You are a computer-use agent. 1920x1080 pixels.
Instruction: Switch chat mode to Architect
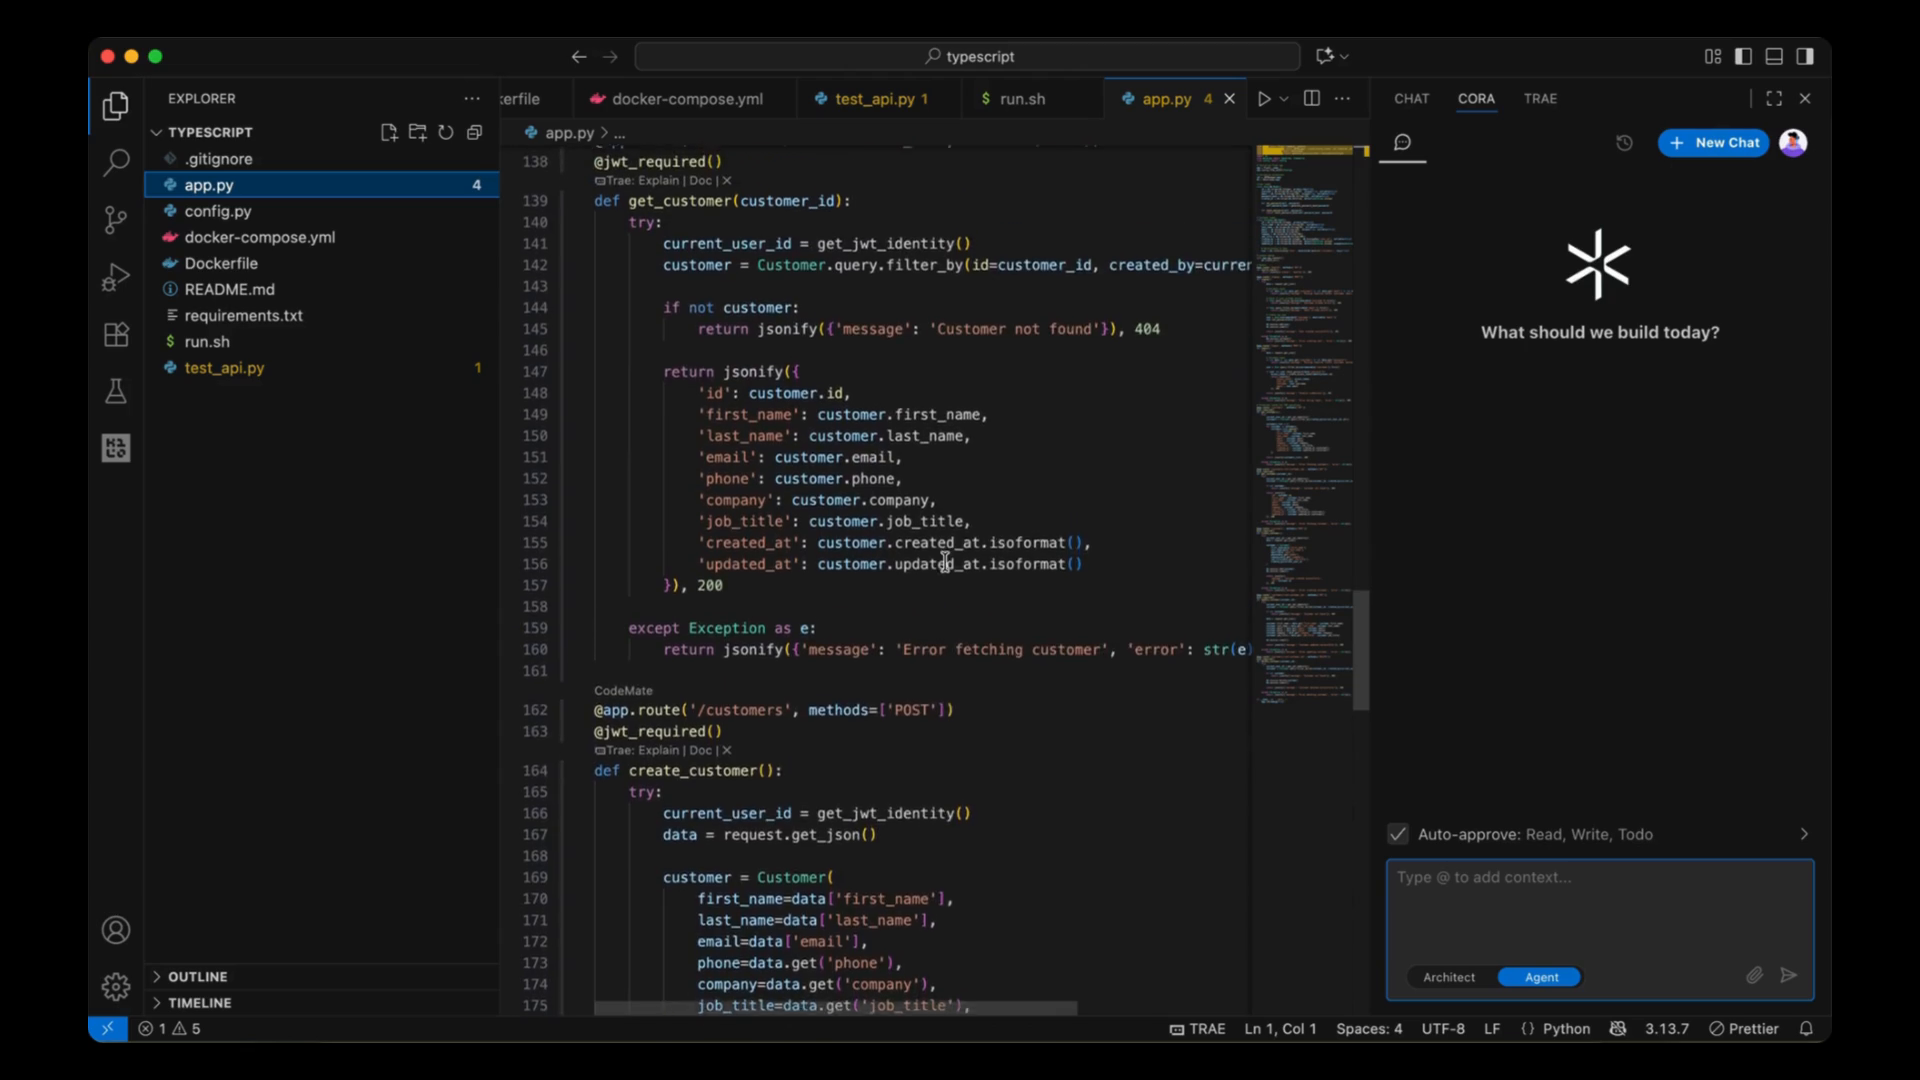tap(1449, 977)
